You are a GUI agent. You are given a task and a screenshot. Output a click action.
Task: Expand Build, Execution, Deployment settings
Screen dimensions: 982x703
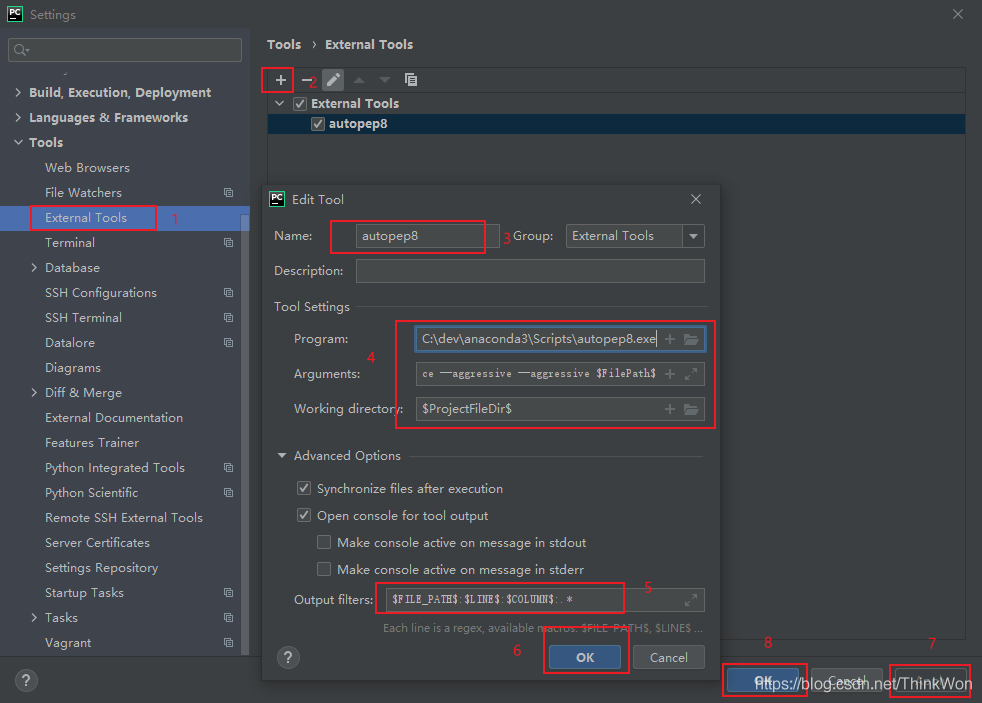[18, 93]
